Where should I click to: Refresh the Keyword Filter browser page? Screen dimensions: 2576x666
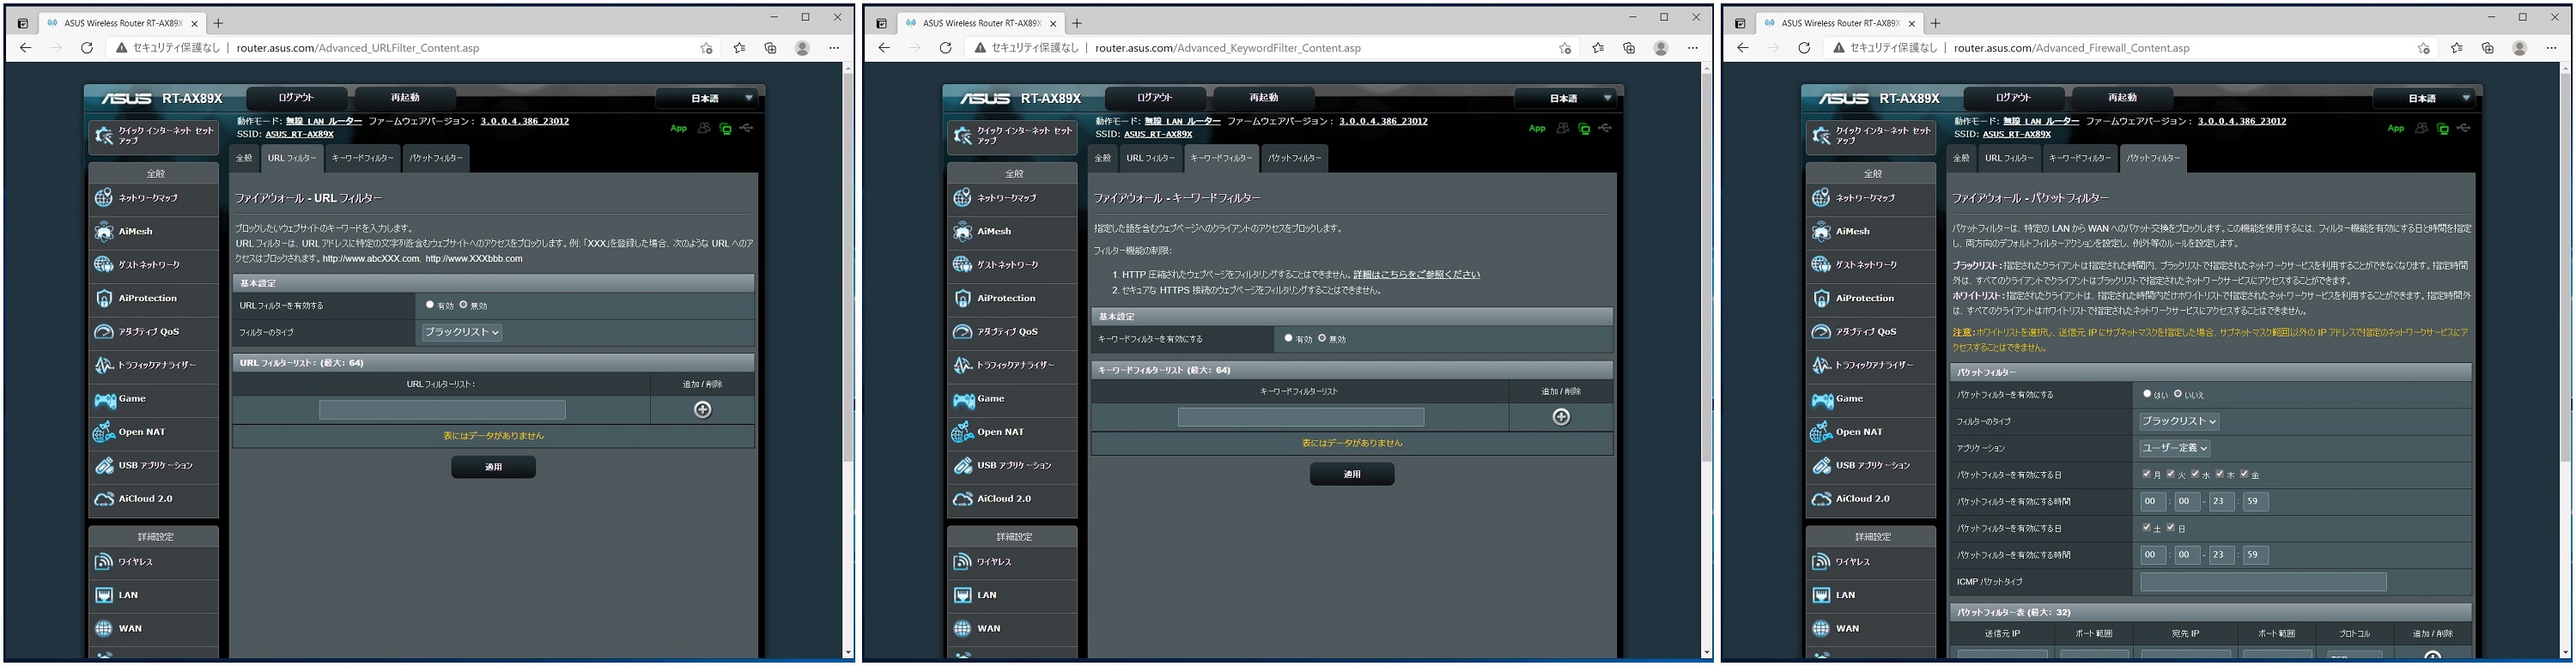[x=945, y=48]
